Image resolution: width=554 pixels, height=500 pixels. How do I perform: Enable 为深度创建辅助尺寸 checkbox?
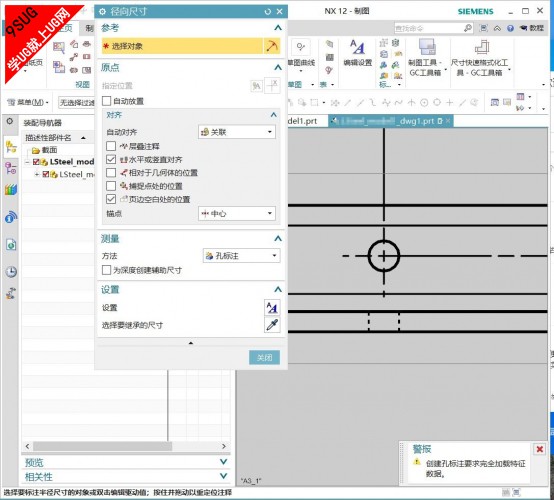106,270
